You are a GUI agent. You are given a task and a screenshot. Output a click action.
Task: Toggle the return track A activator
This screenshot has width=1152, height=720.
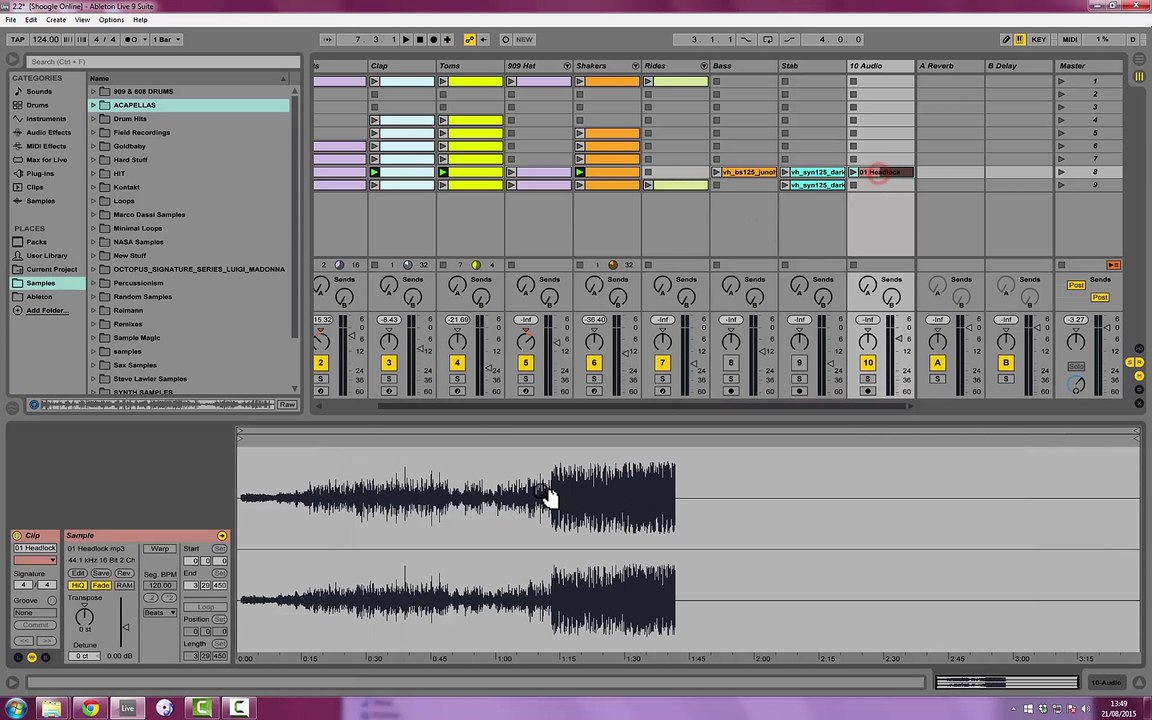click(937, 363)
